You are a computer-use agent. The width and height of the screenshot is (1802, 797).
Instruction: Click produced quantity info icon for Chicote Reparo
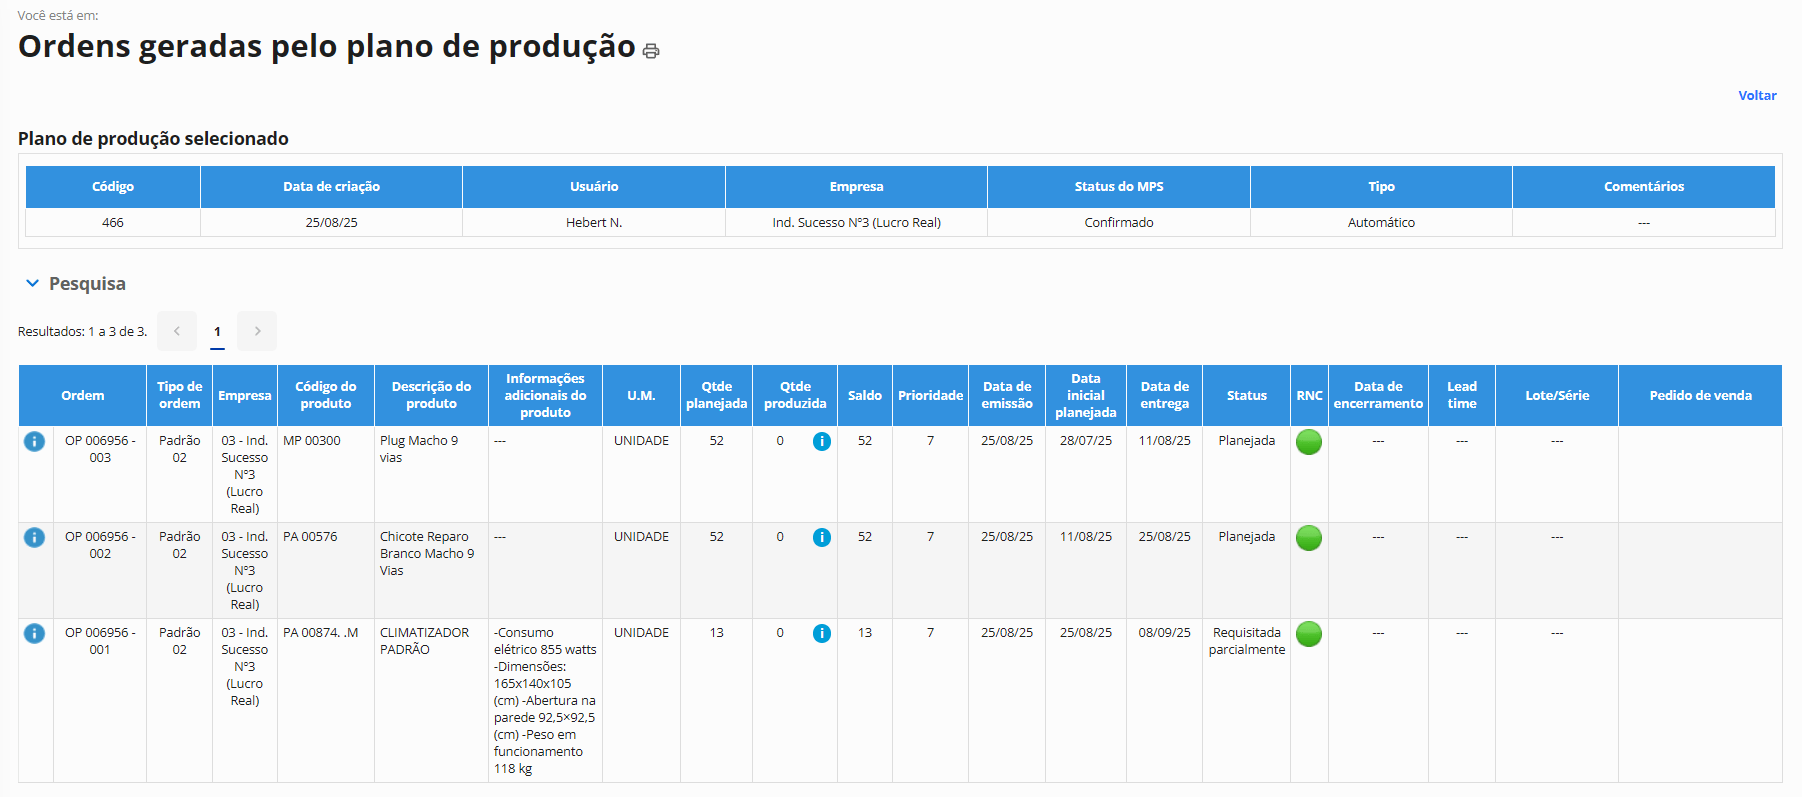tap(821, 537)
